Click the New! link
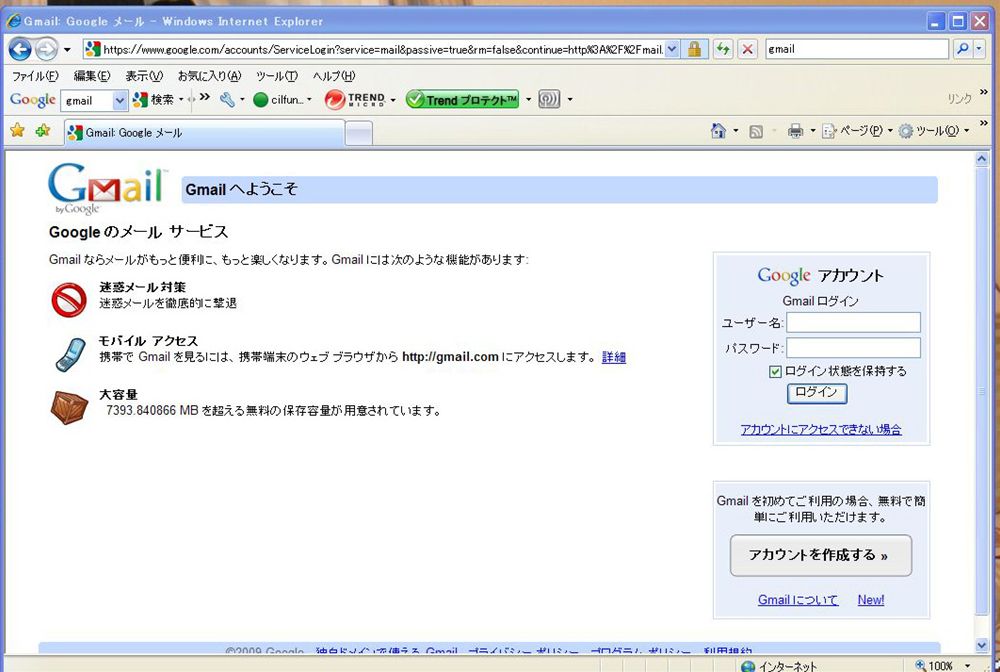This screenshot has width=1000, height=672. pos(871,599)
